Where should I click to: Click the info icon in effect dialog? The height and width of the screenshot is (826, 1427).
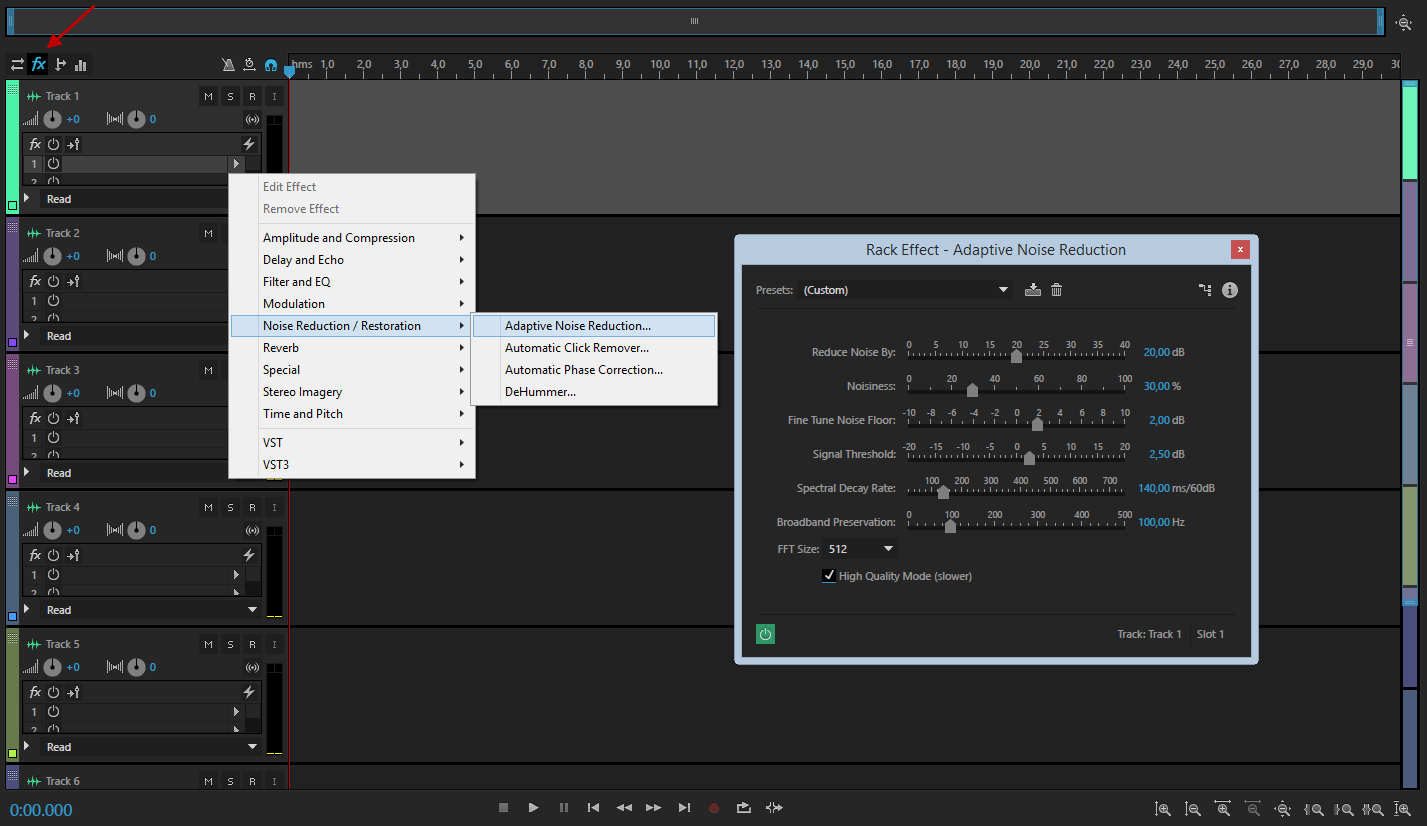pos(1230,290)
